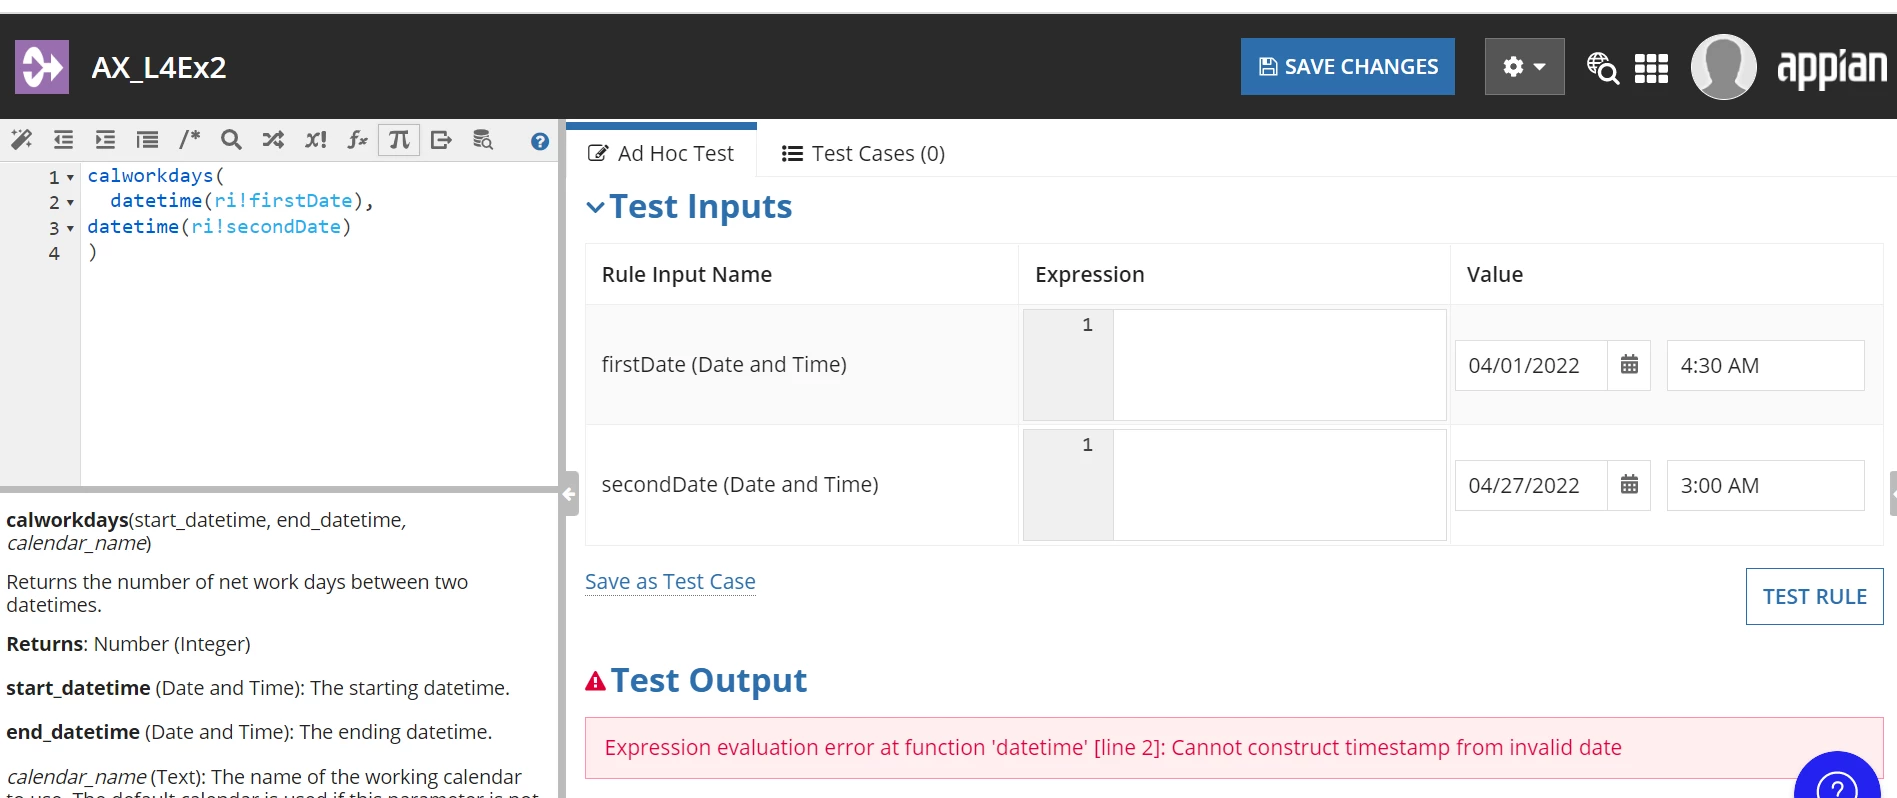The width and height of the screenshot is (1897, 798).
Task: Collapse code fold arrow on line 1
Action: (x=70, y=177)
